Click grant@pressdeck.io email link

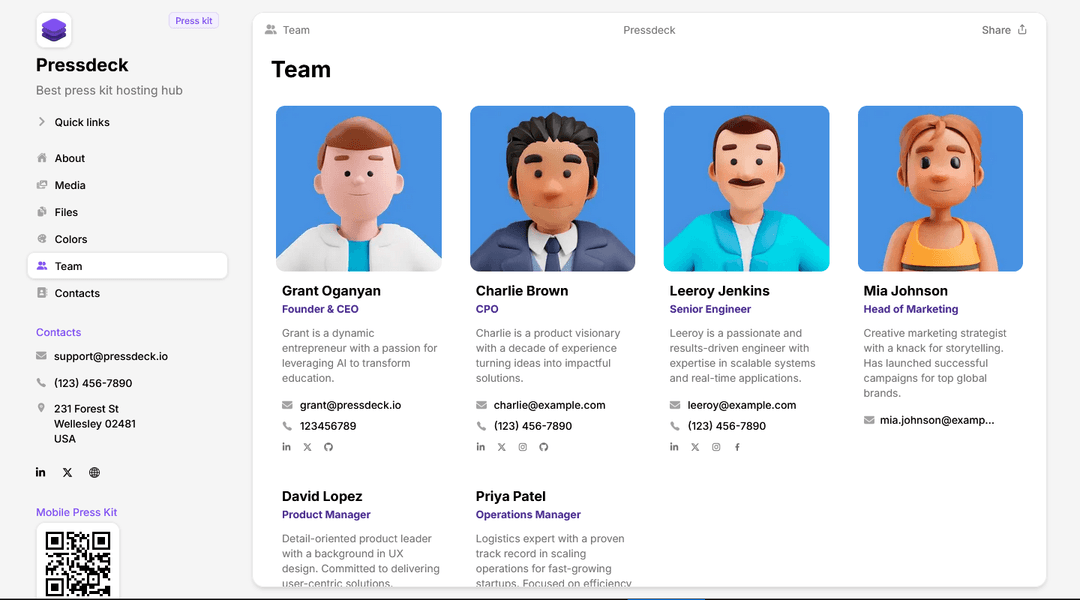[350, 405]
